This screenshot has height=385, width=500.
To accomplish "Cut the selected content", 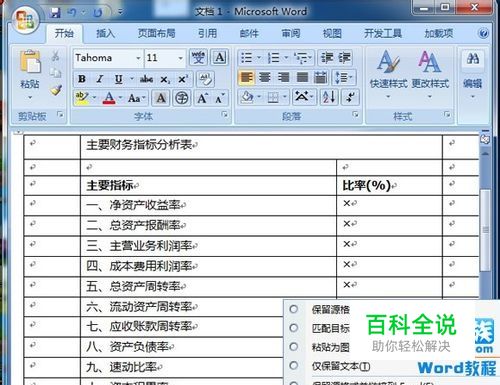I will [x=55, y=56].
